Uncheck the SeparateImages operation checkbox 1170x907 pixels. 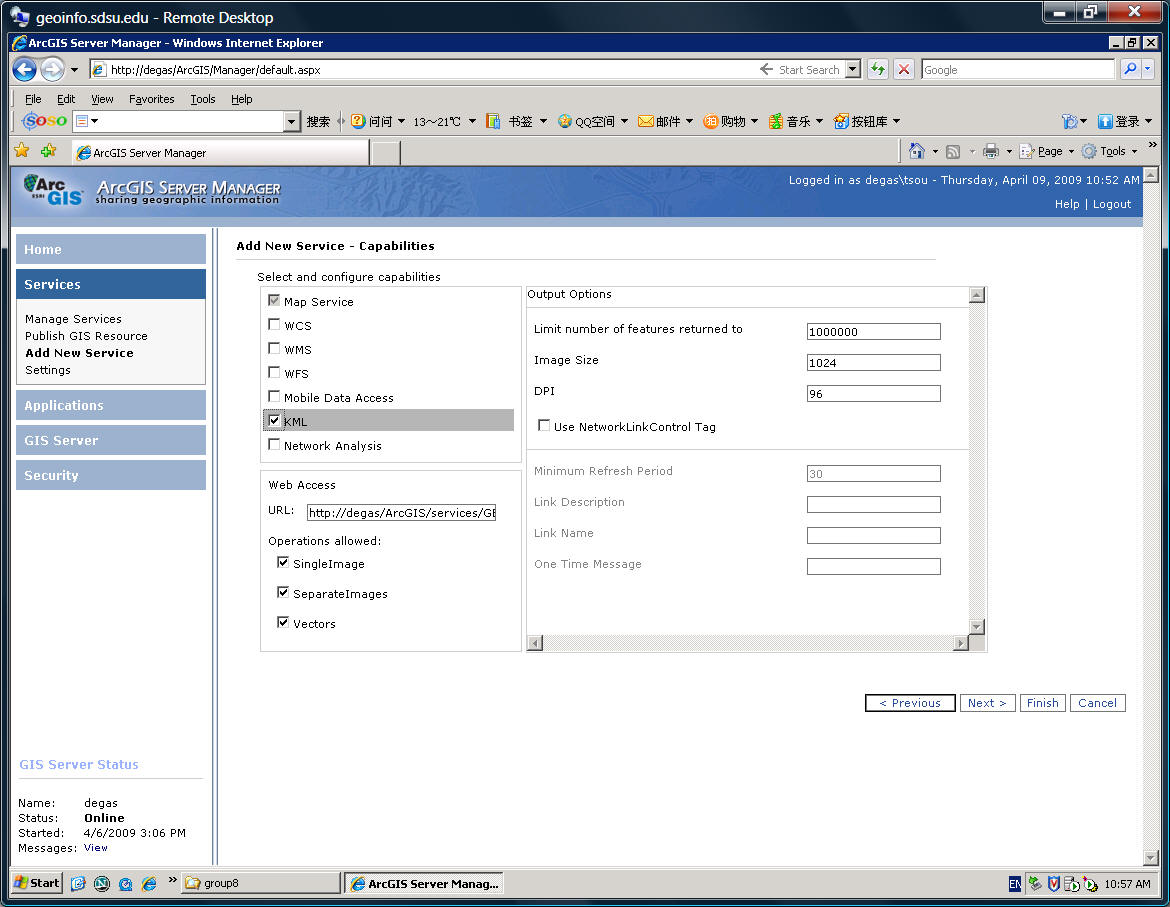click(x=283, y=591)
